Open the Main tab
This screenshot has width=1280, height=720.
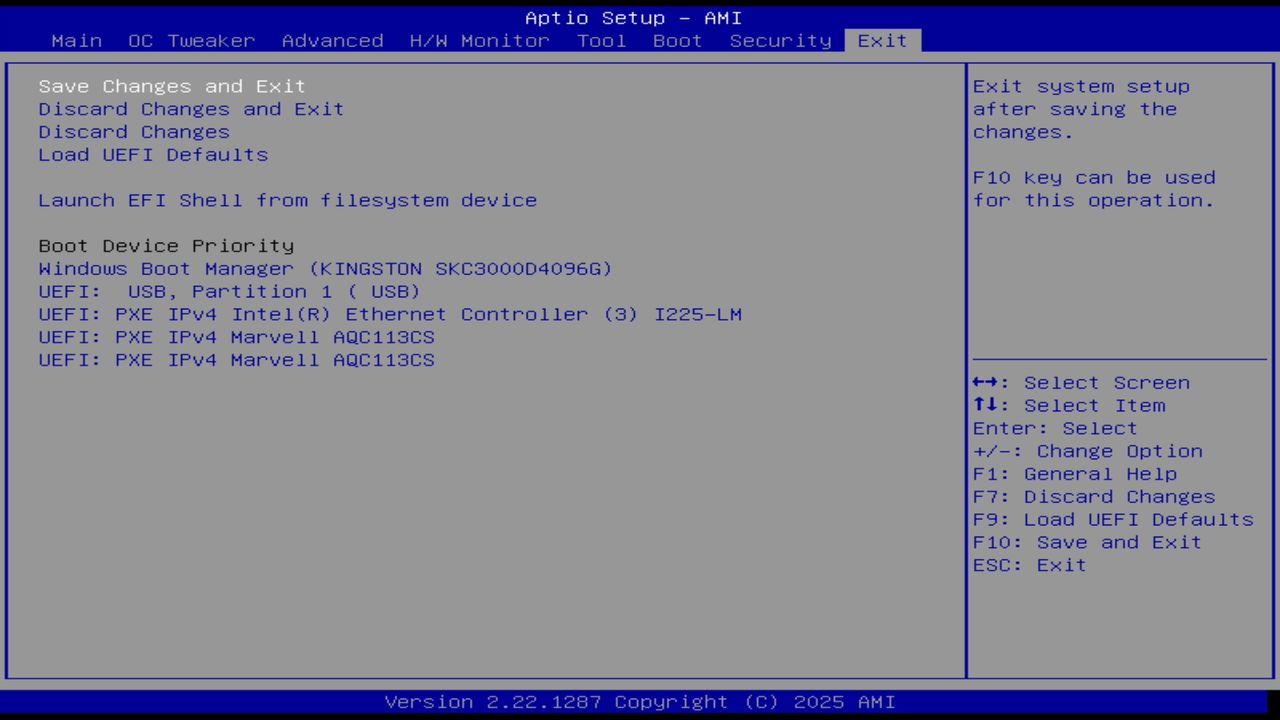pos(77,41)
